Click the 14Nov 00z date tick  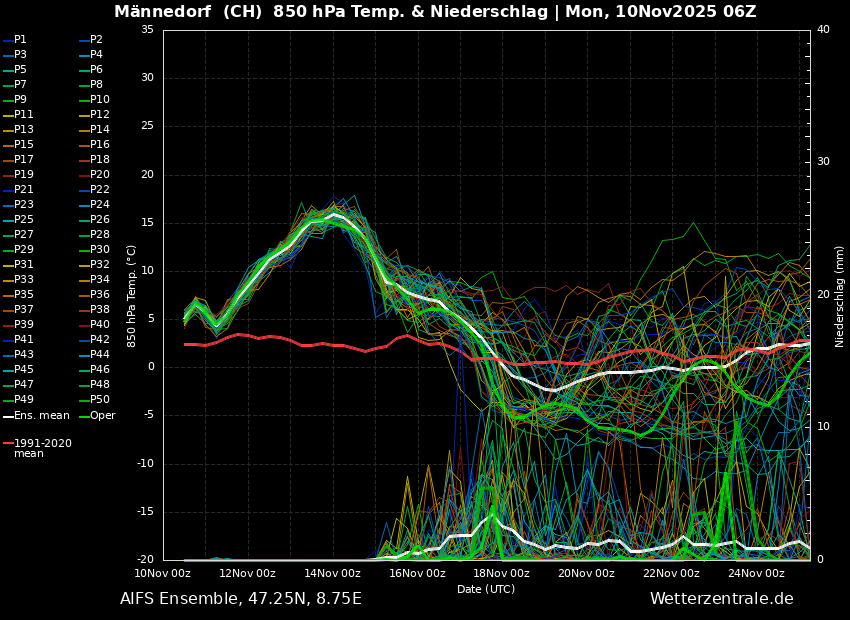point(332,573)
